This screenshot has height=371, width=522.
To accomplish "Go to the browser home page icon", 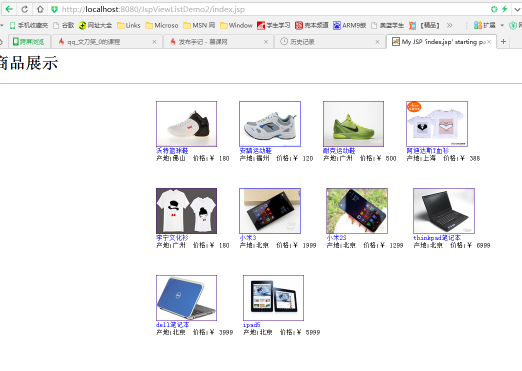I will point(40,9).
